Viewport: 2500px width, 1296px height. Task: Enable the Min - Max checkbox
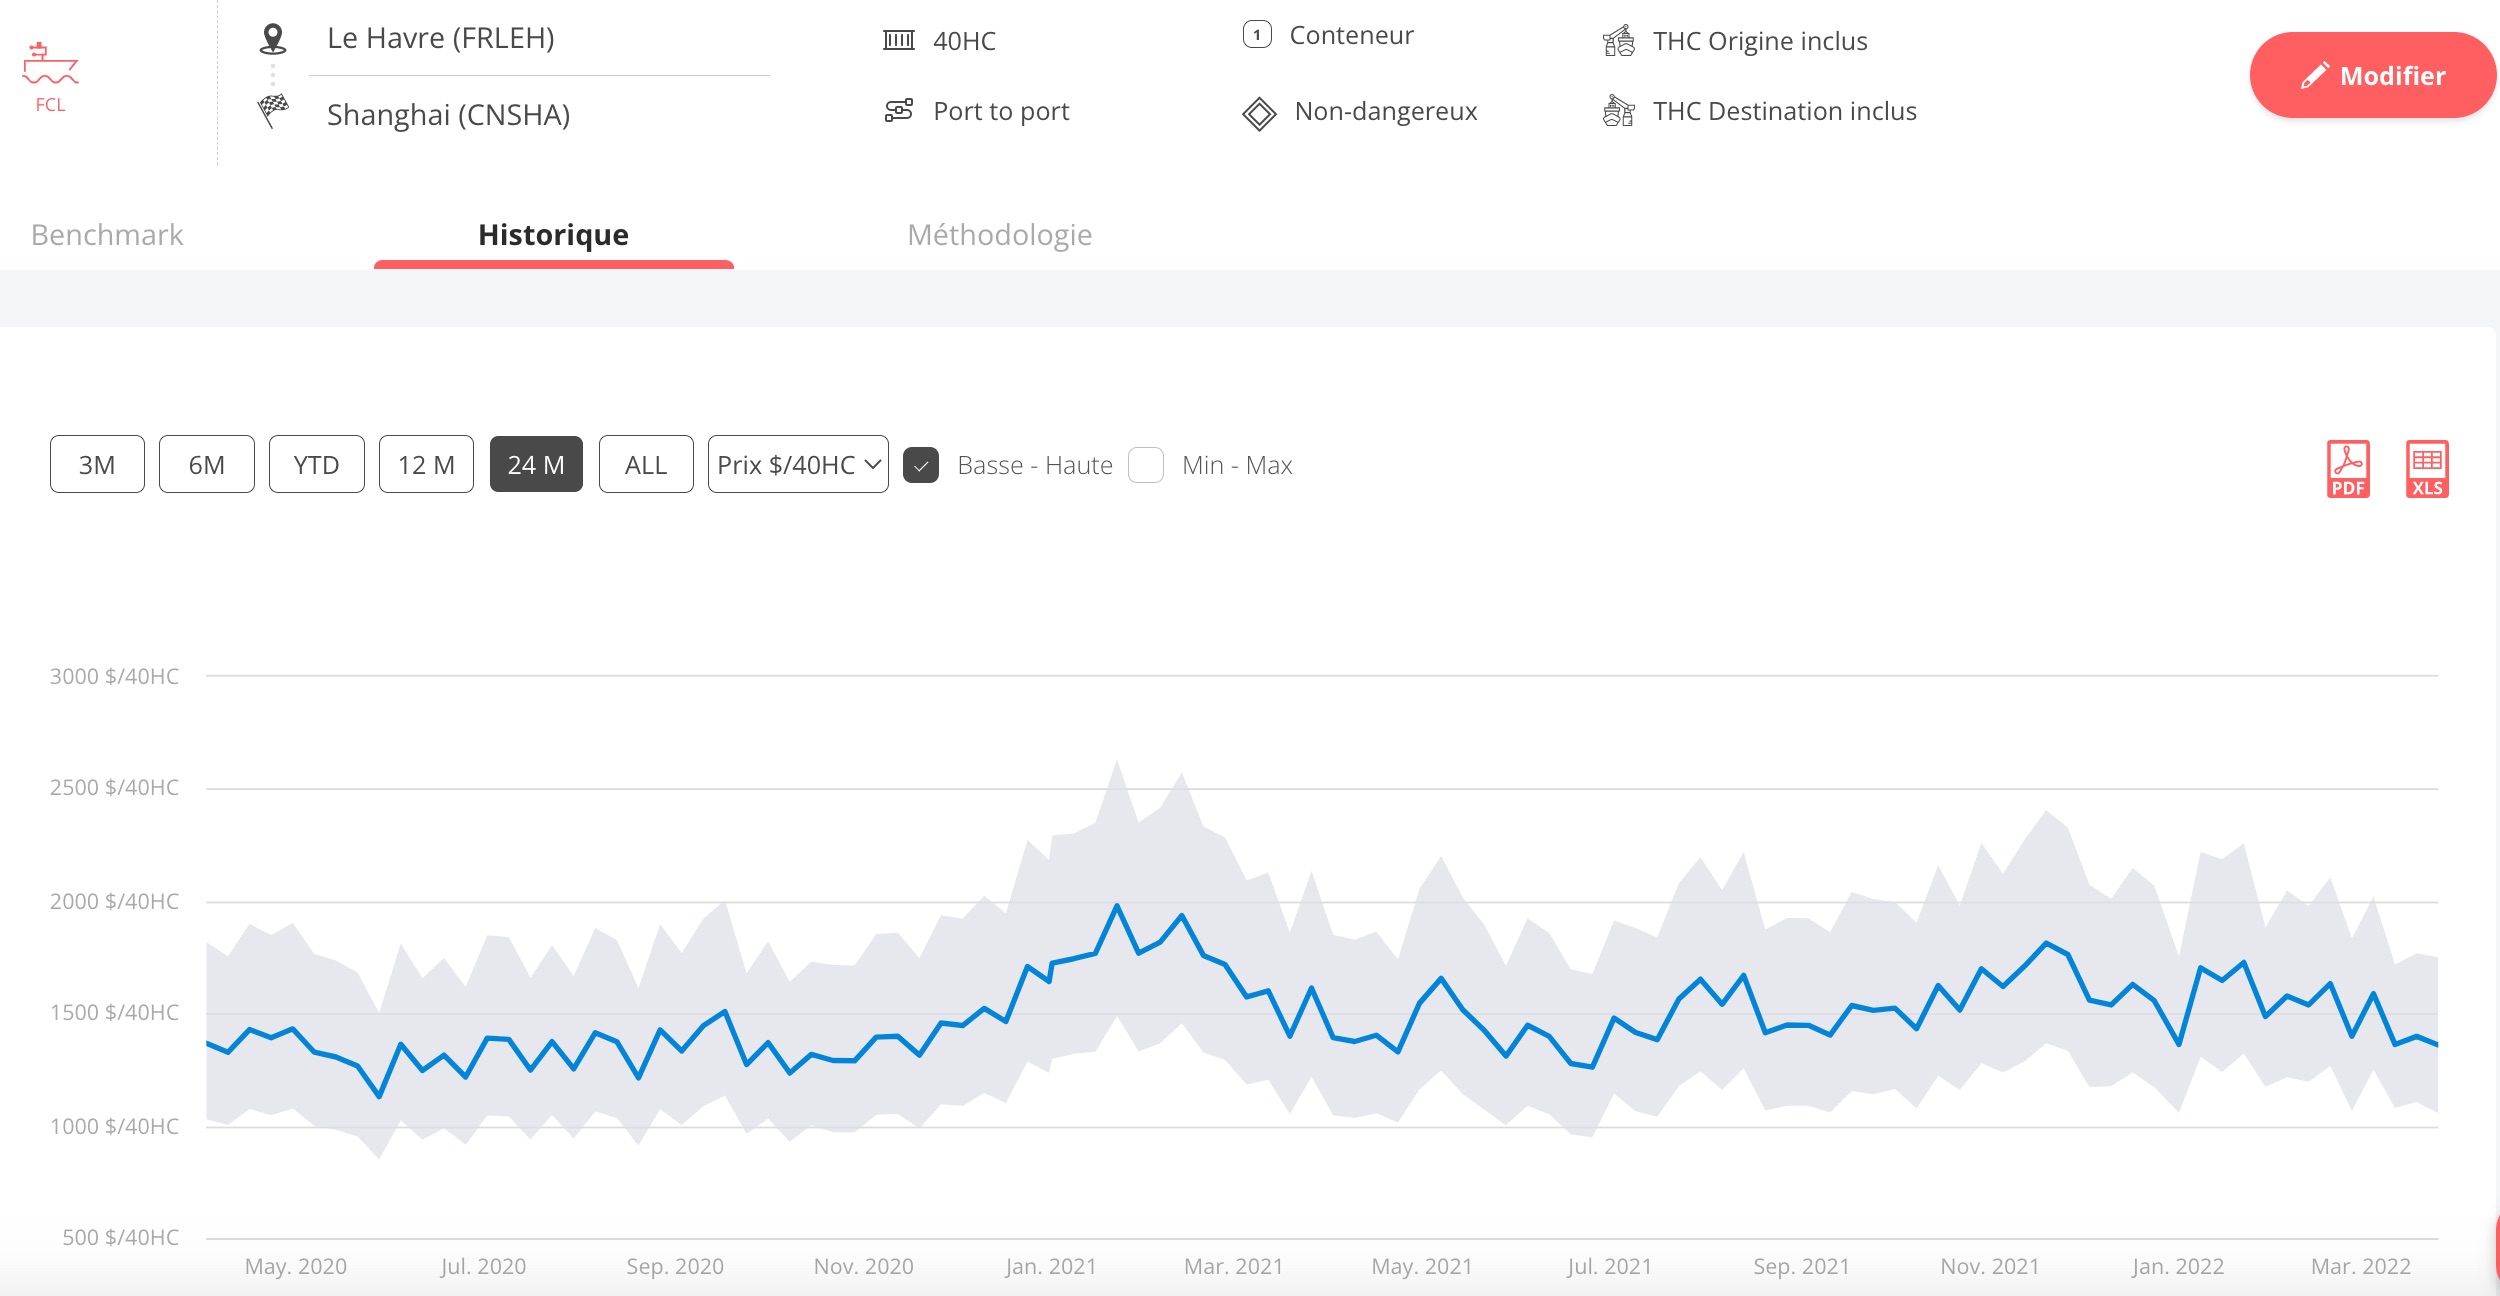(x=1146, y=465)
